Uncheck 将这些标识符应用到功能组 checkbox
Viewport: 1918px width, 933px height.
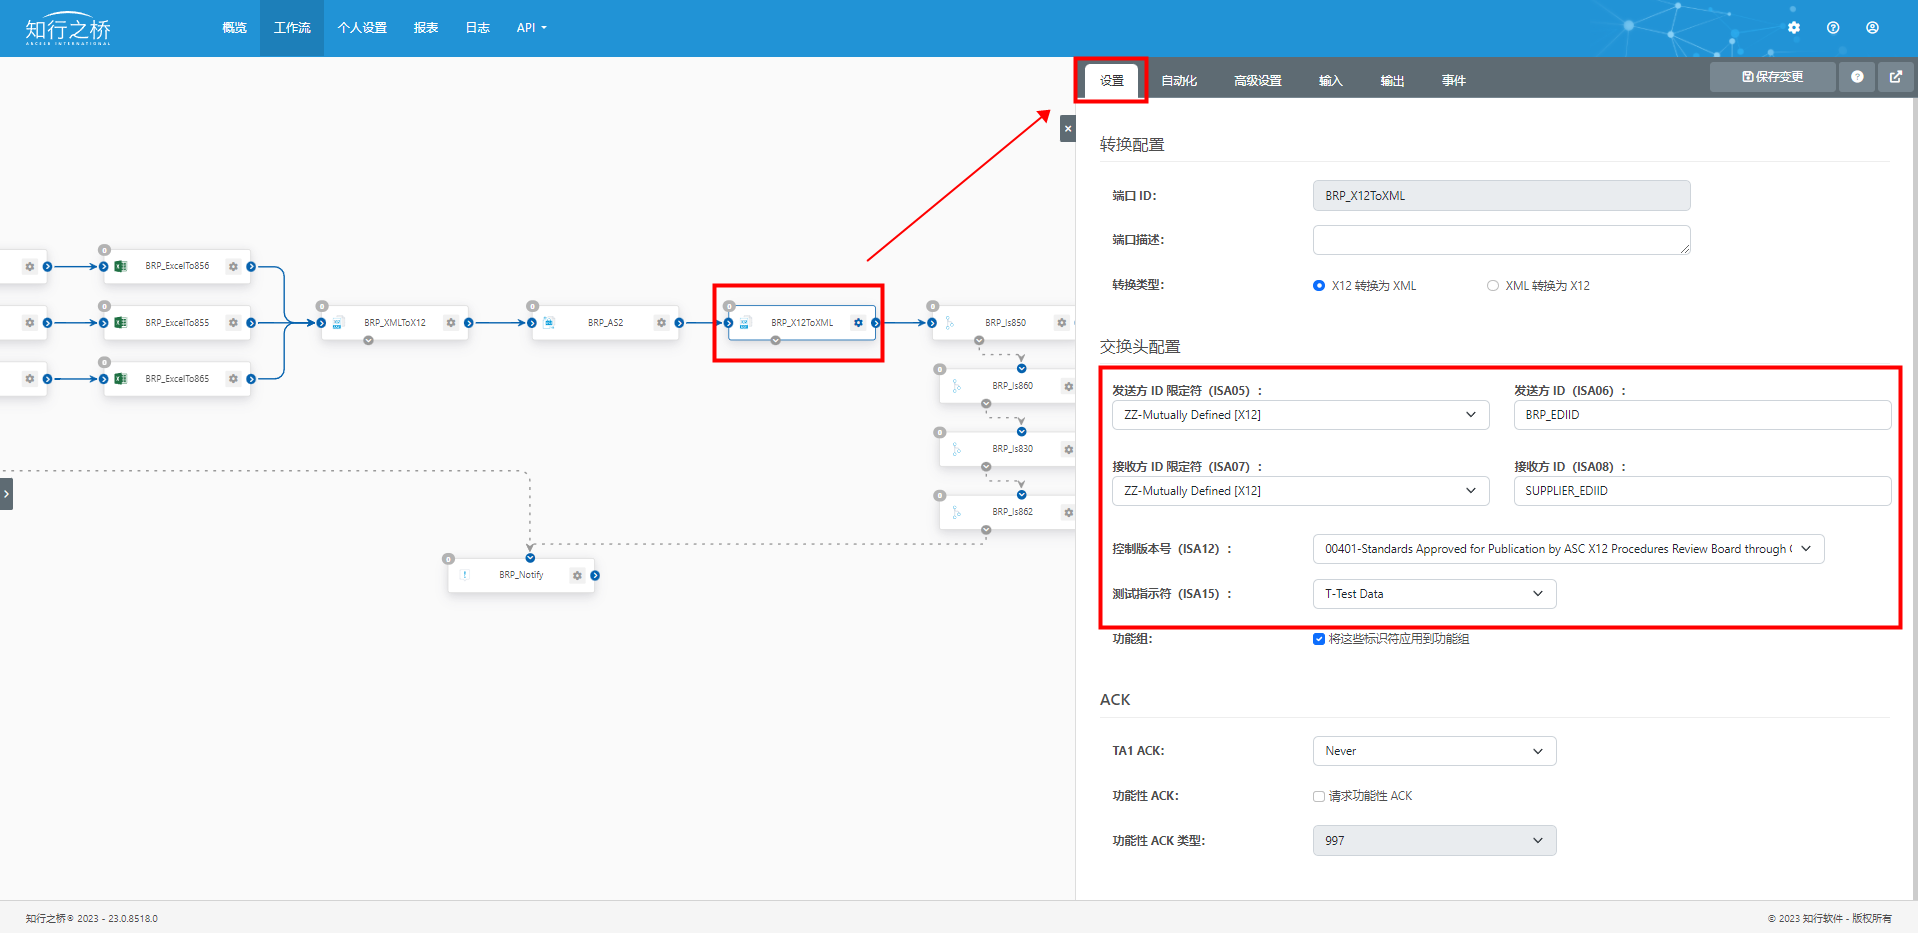(x=1319, y=639)
